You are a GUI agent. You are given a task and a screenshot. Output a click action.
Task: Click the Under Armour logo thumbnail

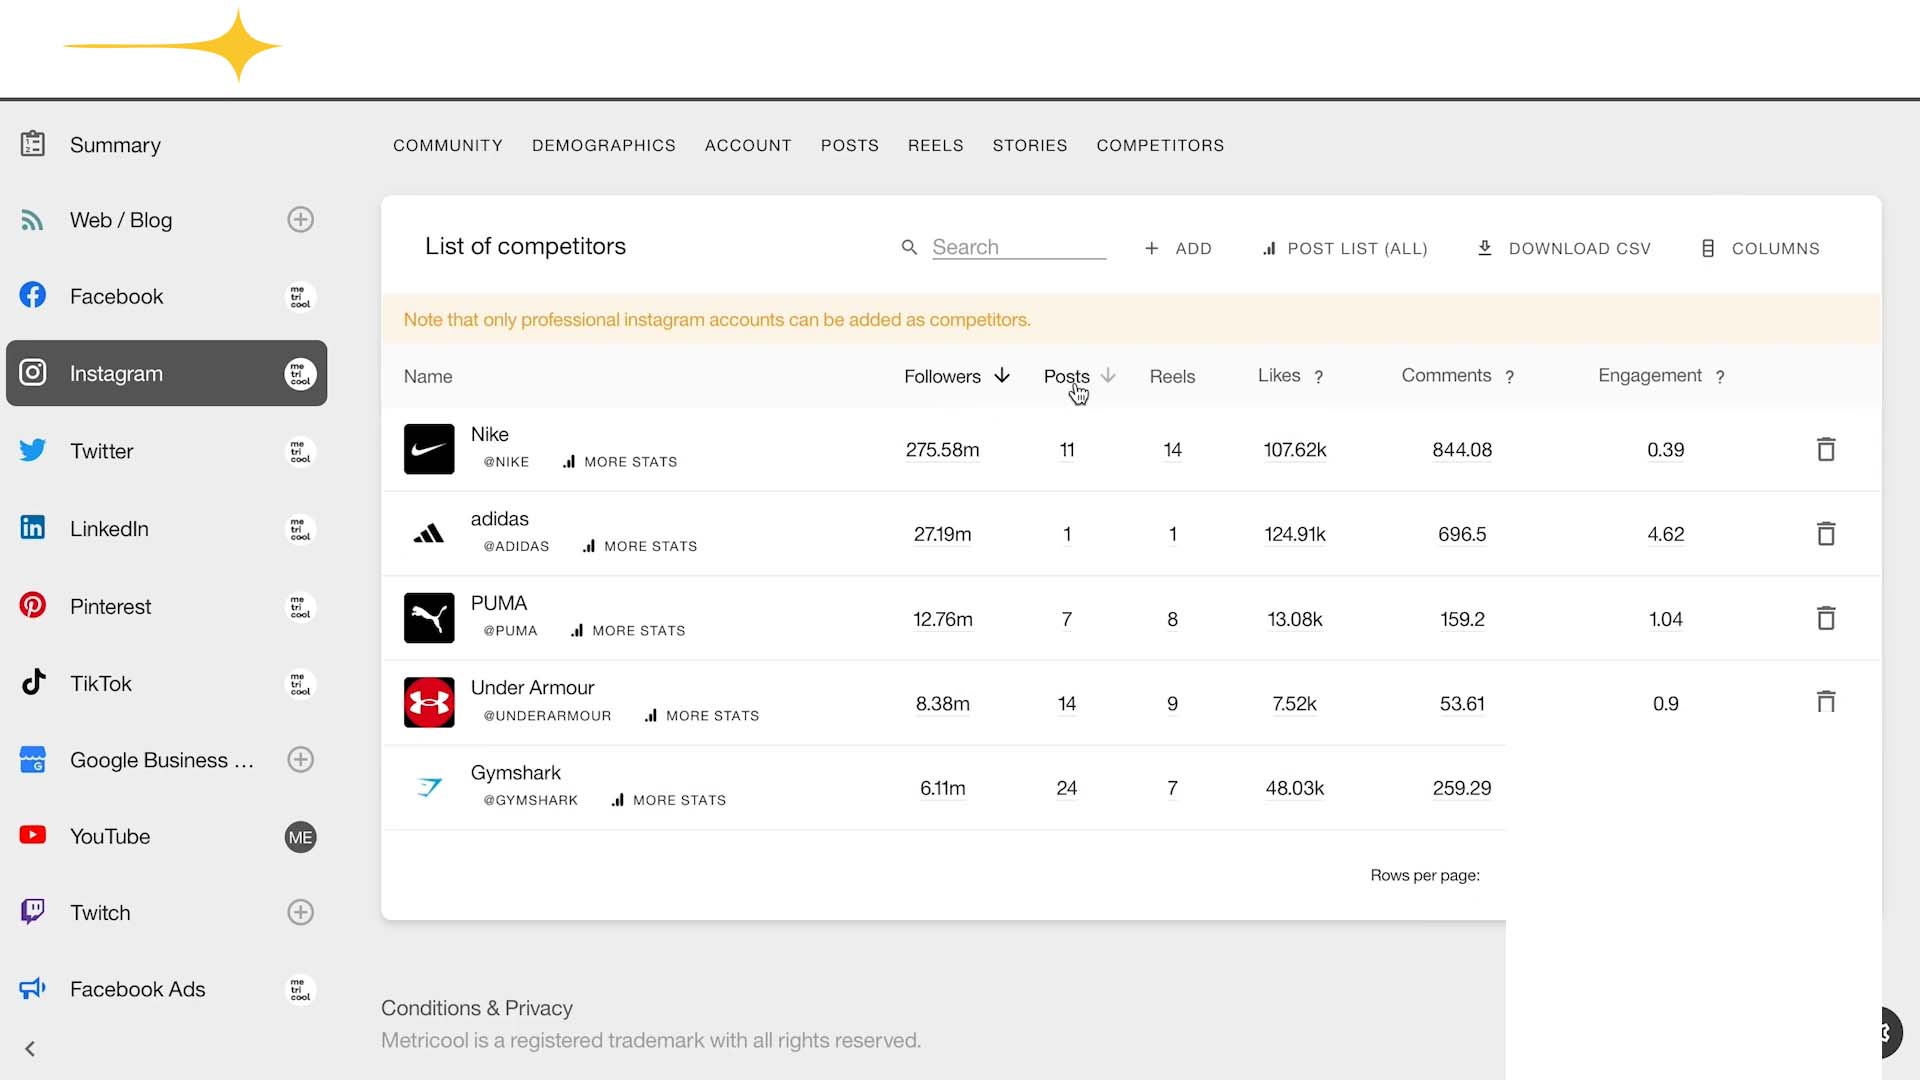point(429,702)
